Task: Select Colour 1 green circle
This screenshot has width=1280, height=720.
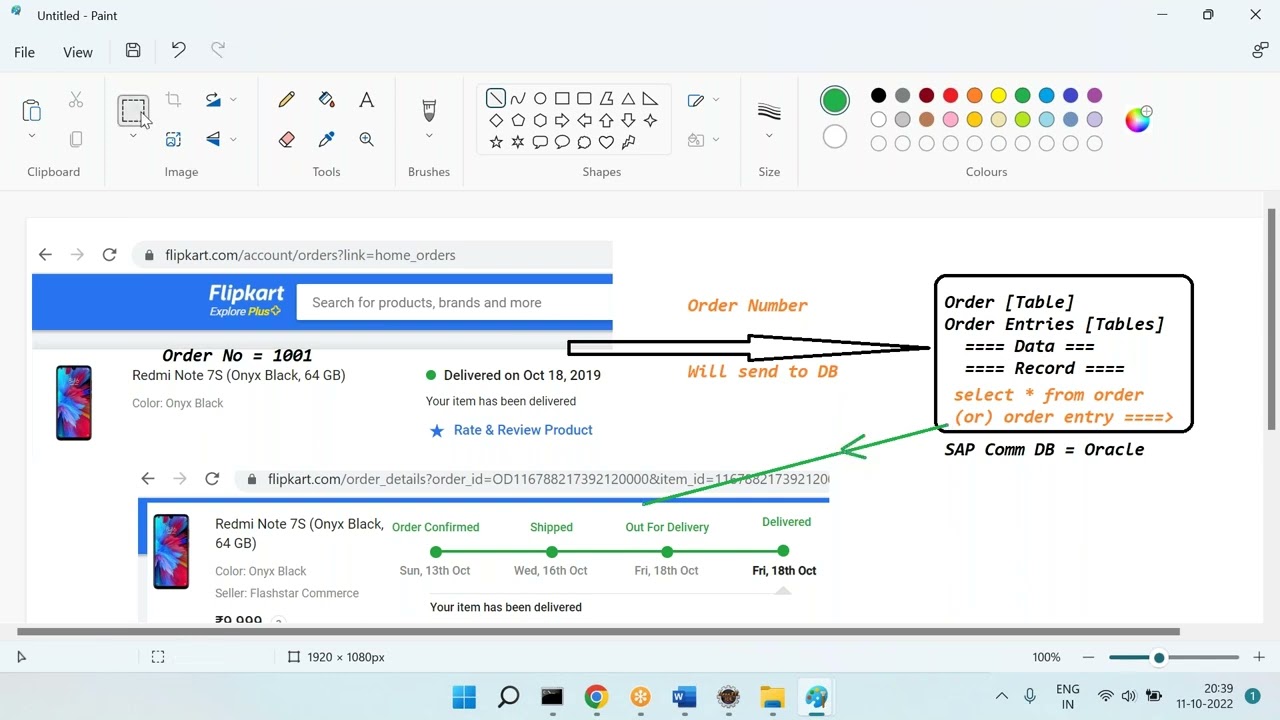Action: pyautogui.click(x=835, y=100)
